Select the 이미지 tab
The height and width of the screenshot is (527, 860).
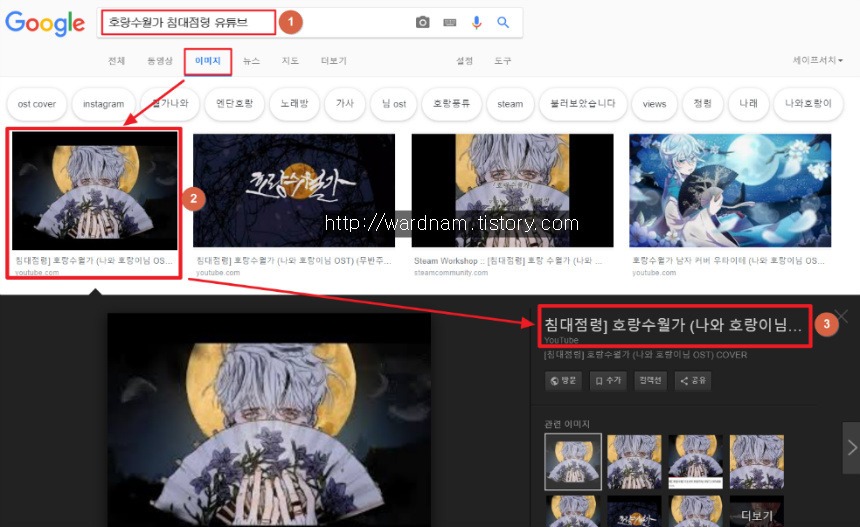pos(208,61)
